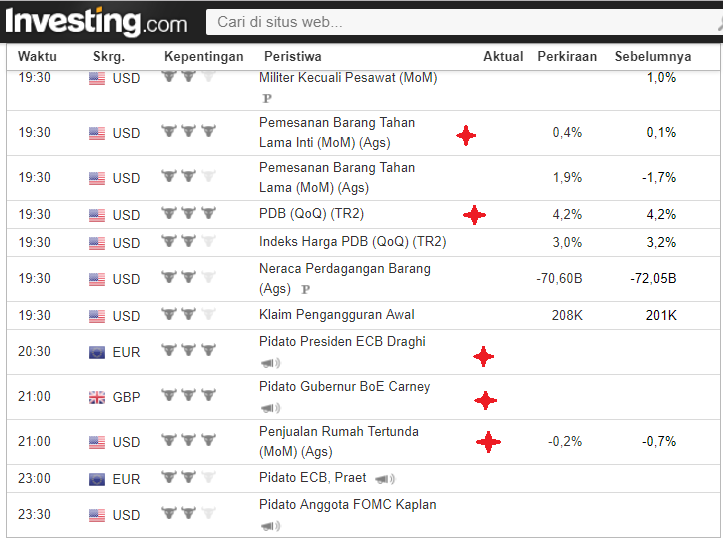
Task: Click inside the Cari di situs web search field
Action: point(463,22)
